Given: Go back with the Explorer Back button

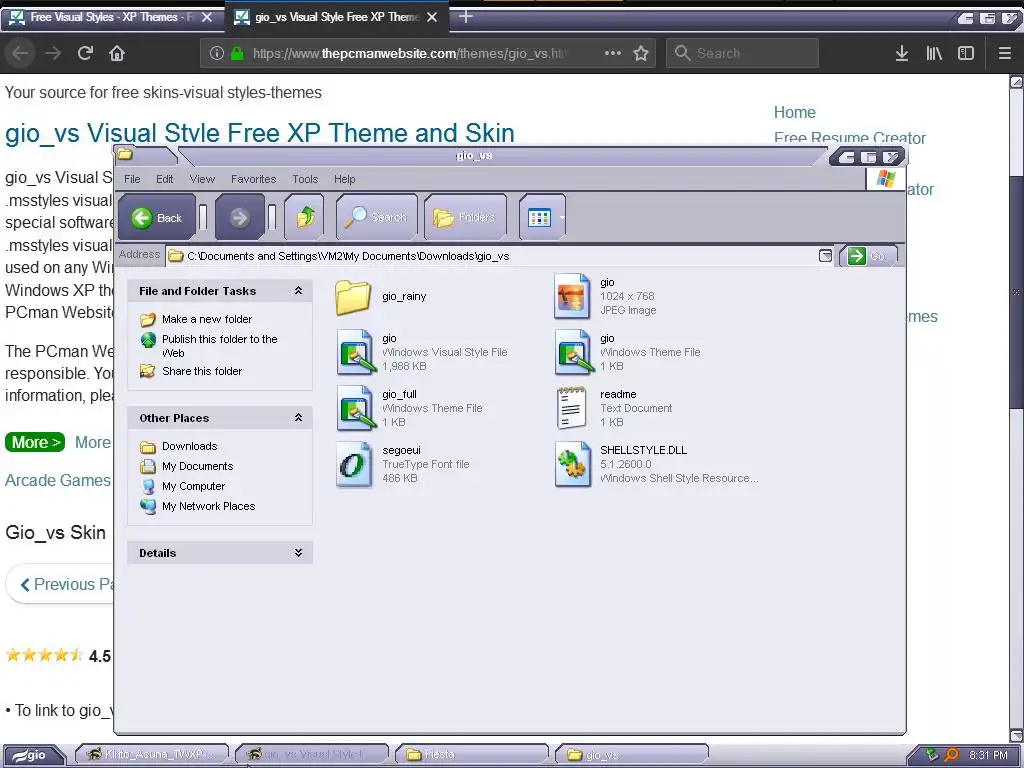Looking at the screenshot, I should [x=157, y=217].
